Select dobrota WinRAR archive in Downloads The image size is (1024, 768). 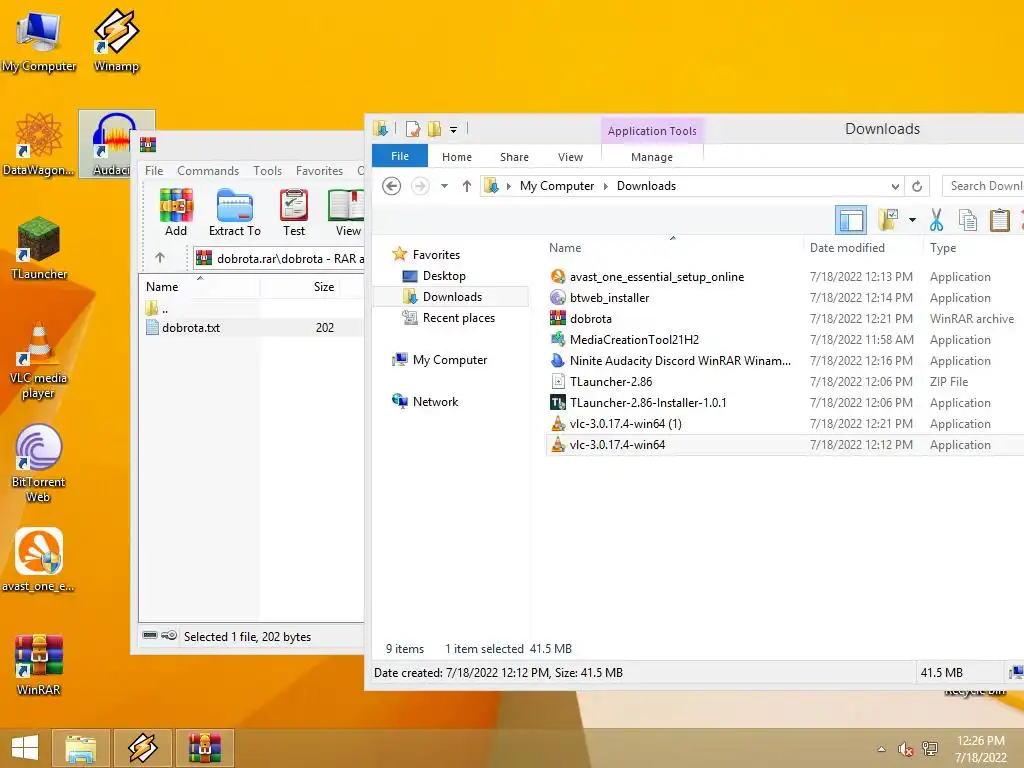point(590,319)
